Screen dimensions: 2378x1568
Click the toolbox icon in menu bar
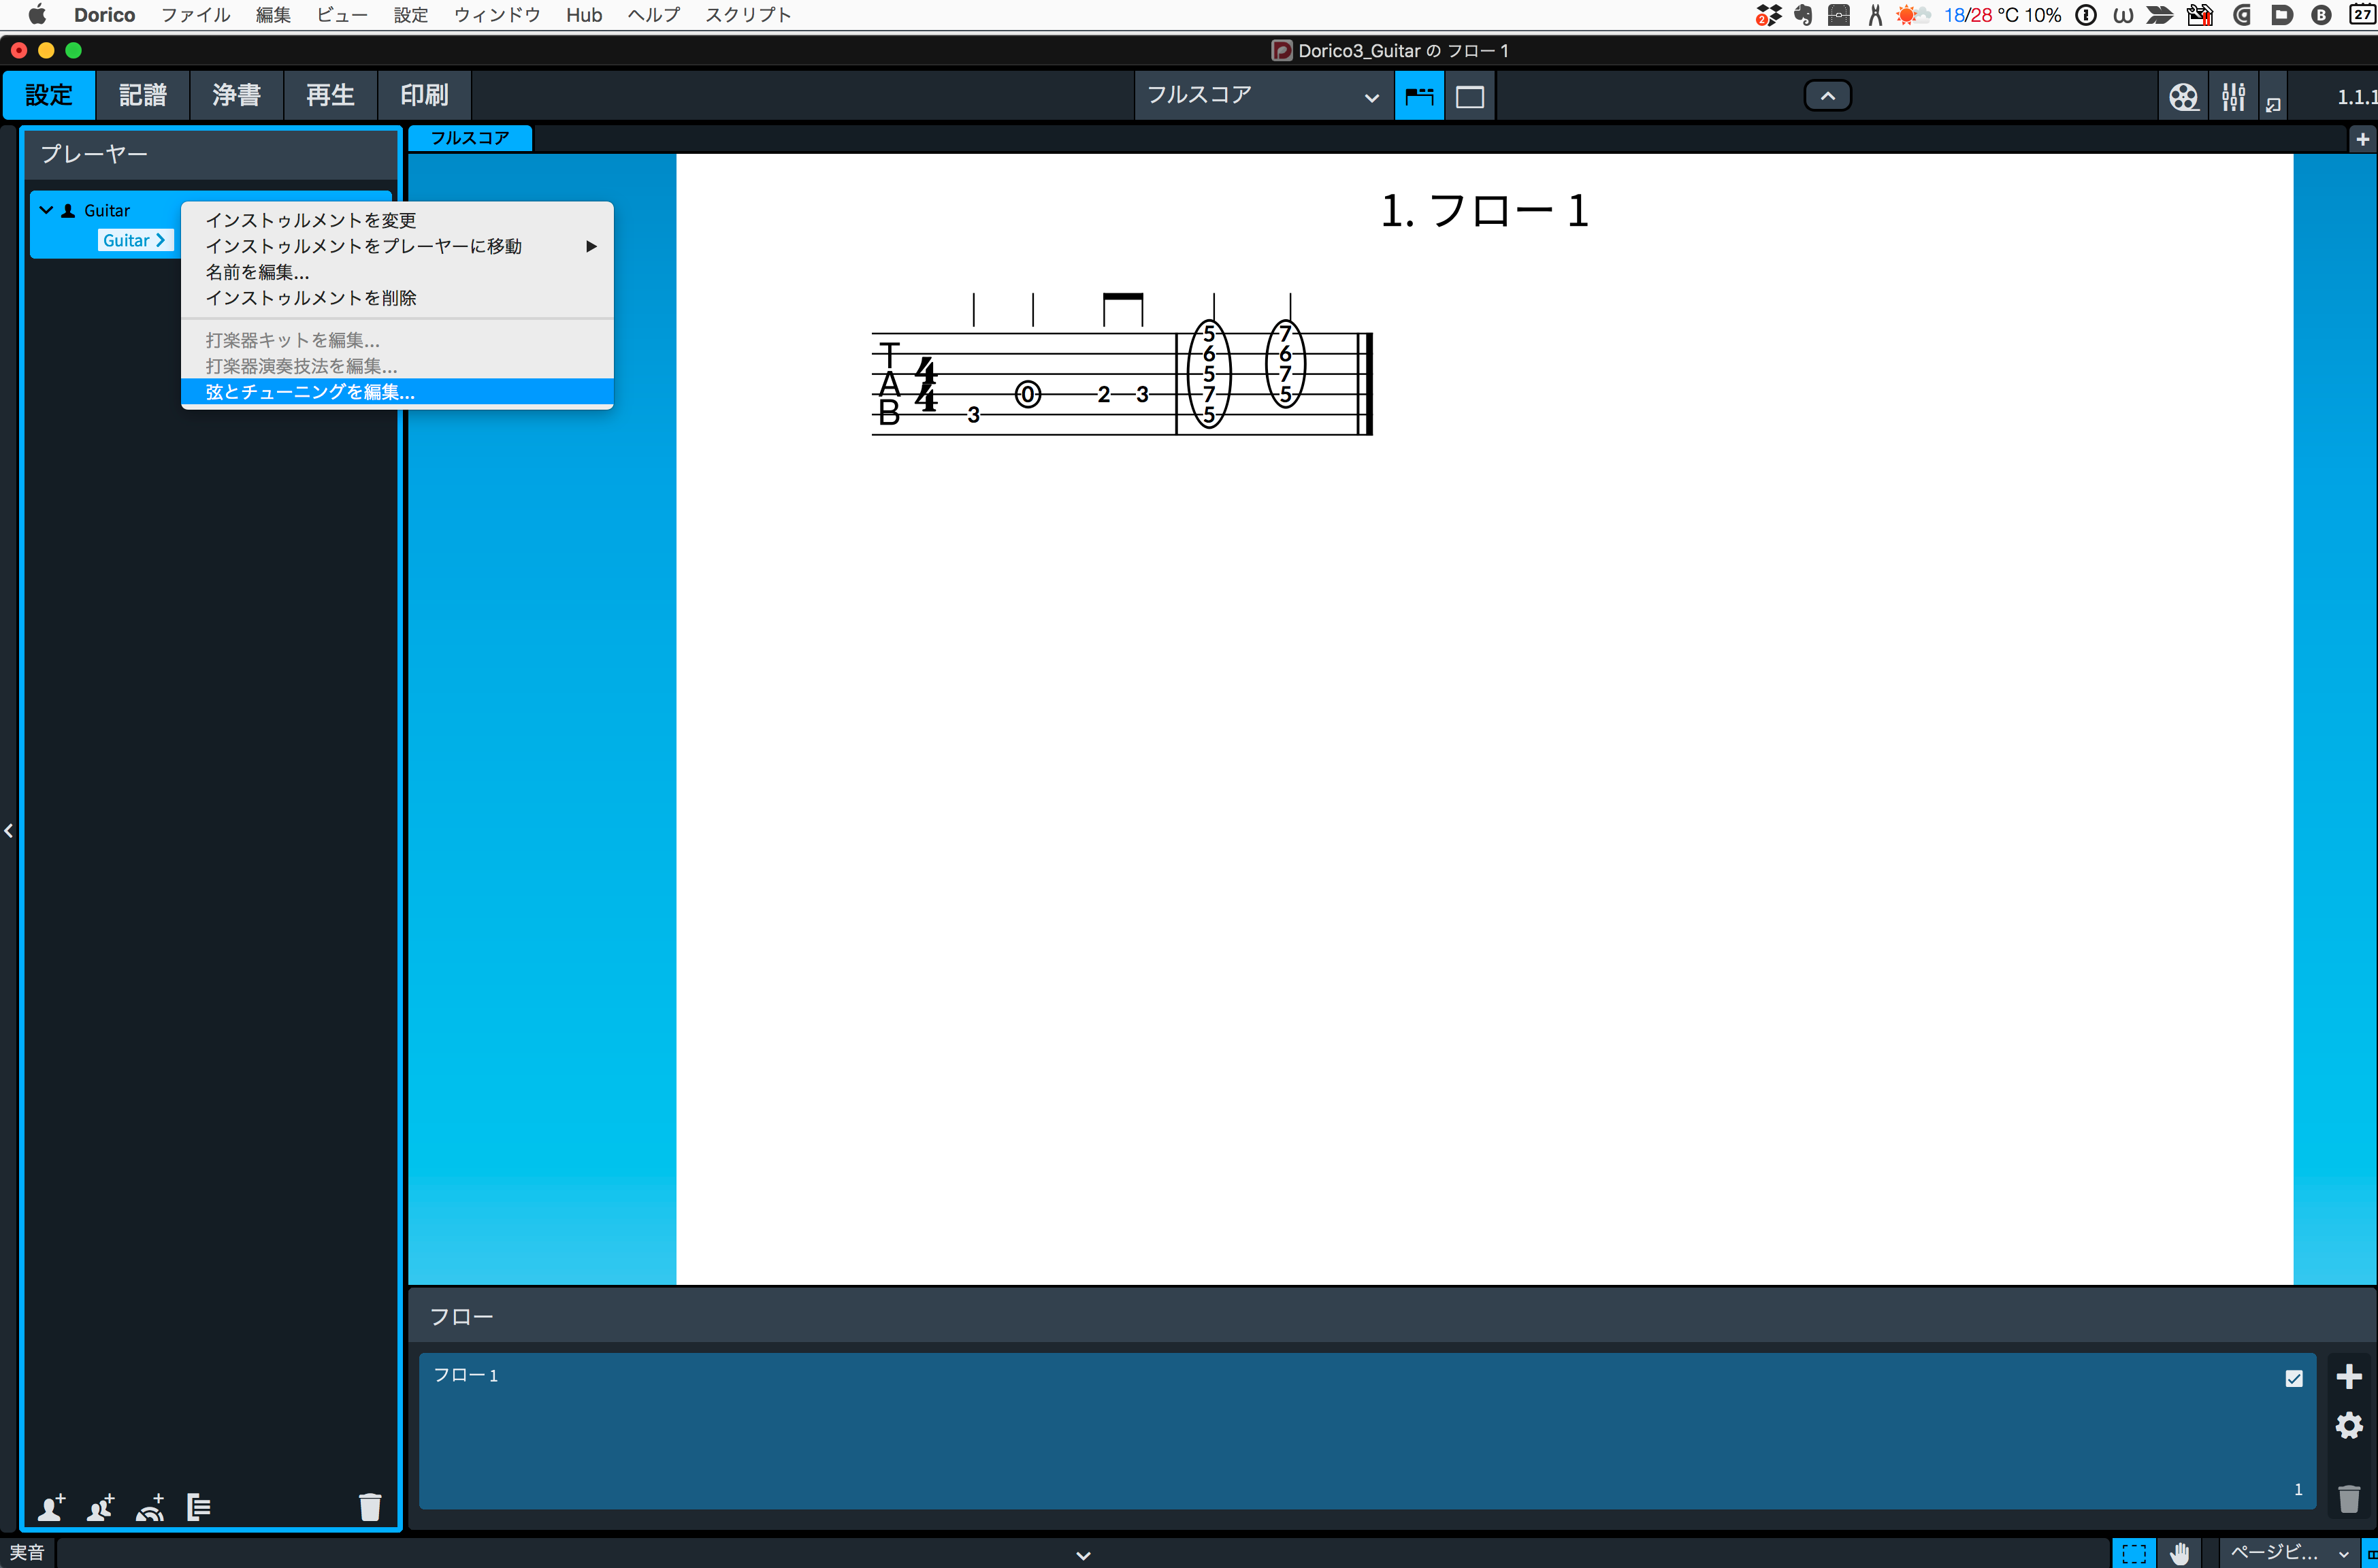pyautogui.click(x=1838, y=15)
